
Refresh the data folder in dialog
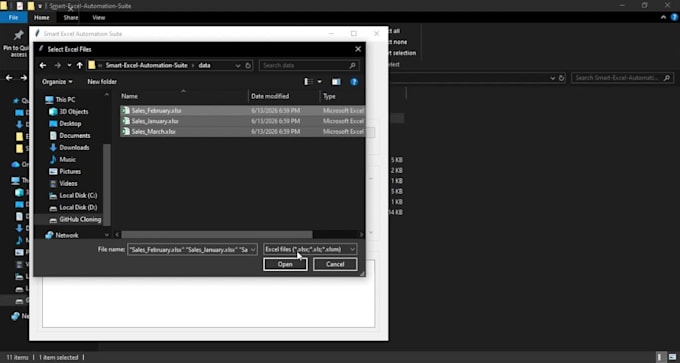tap(248, 65)
